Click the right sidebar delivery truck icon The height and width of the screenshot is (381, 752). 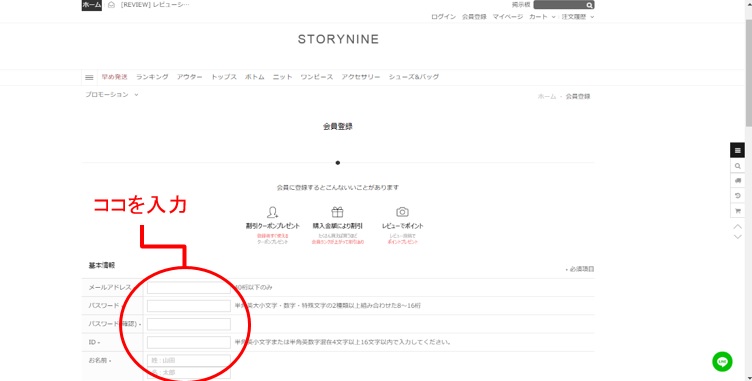pyautogui.click(x=738, y=181)
